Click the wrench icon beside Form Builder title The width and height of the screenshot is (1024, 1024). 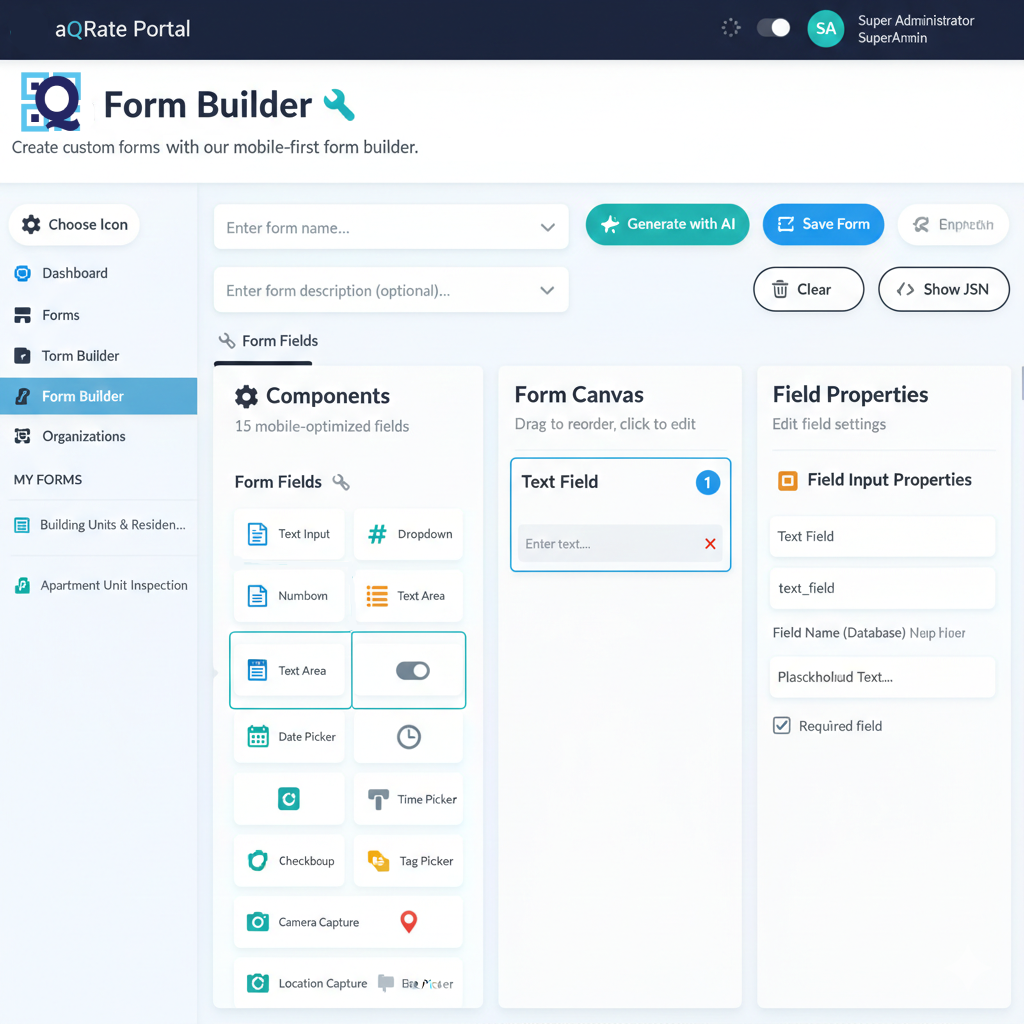339,104
